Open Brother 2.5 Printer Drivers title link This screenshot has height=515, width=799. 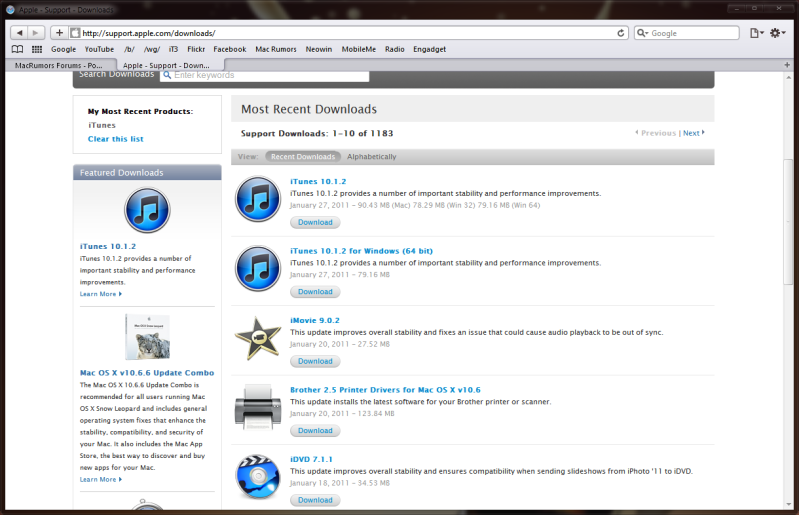point(385,390)
